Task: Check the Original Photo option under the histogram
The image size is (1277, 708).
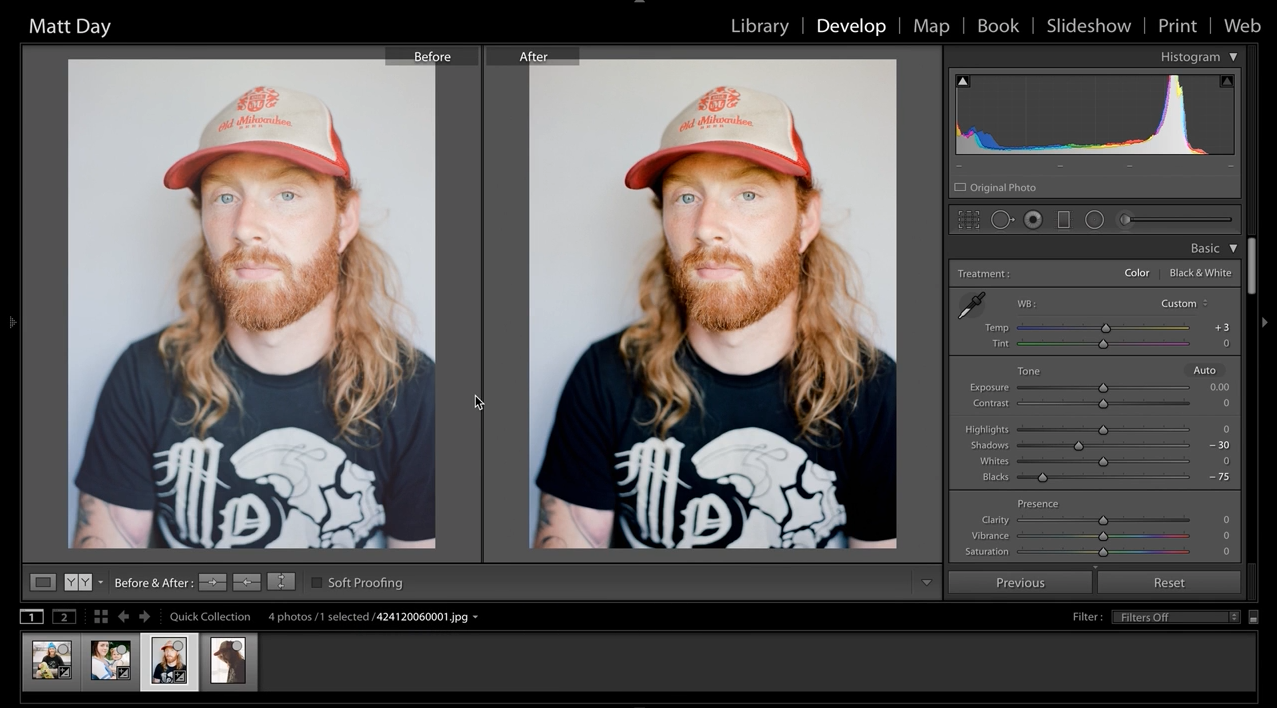Action: 959,187
